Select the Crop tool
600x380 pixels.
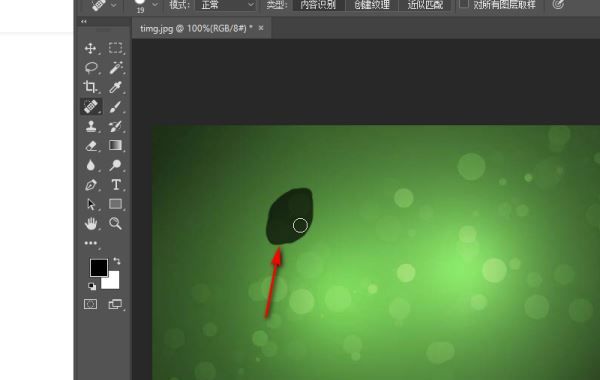[x=90, y=87]
